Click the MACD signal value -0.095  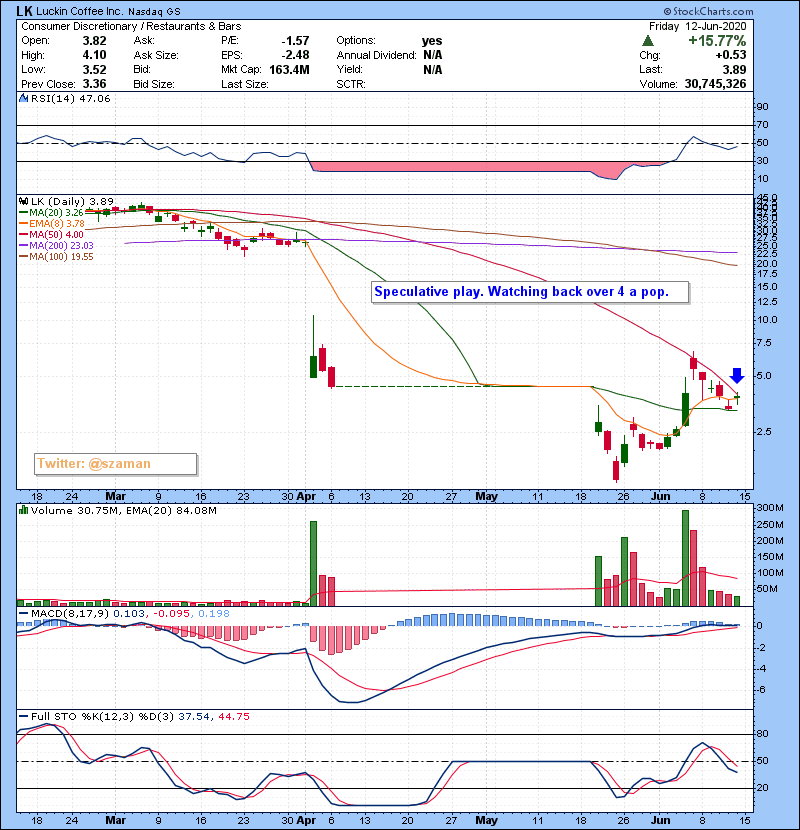(172, 614)
